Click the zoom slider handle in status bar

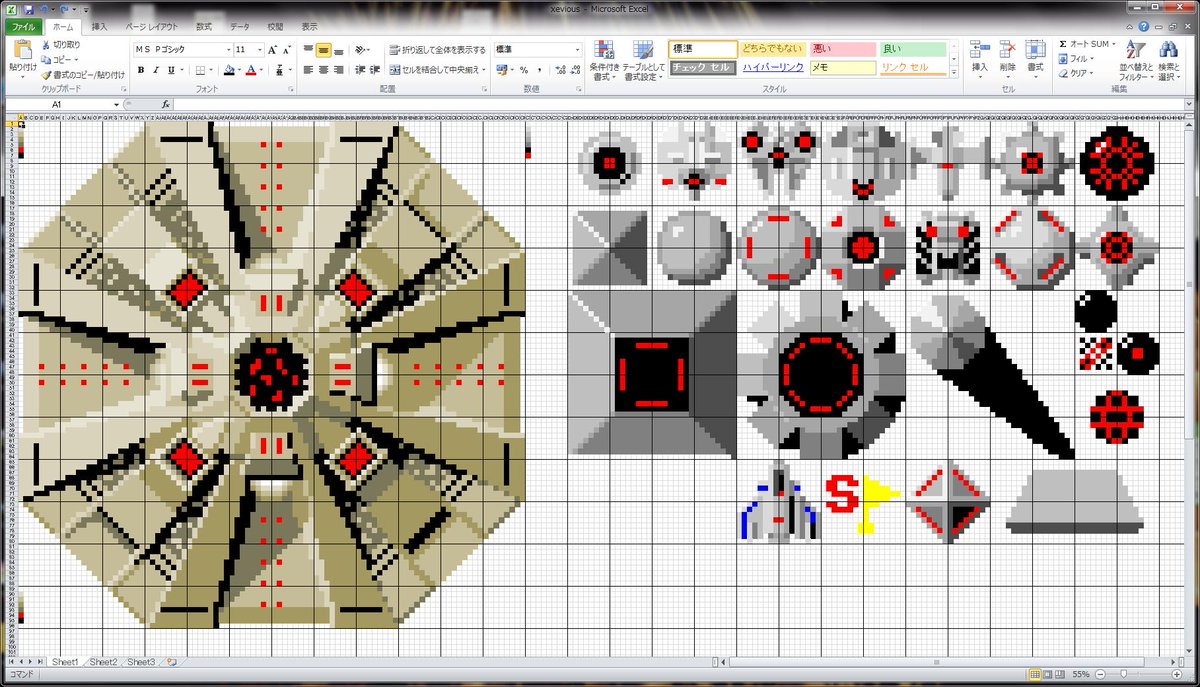[x=1124, y=674]
